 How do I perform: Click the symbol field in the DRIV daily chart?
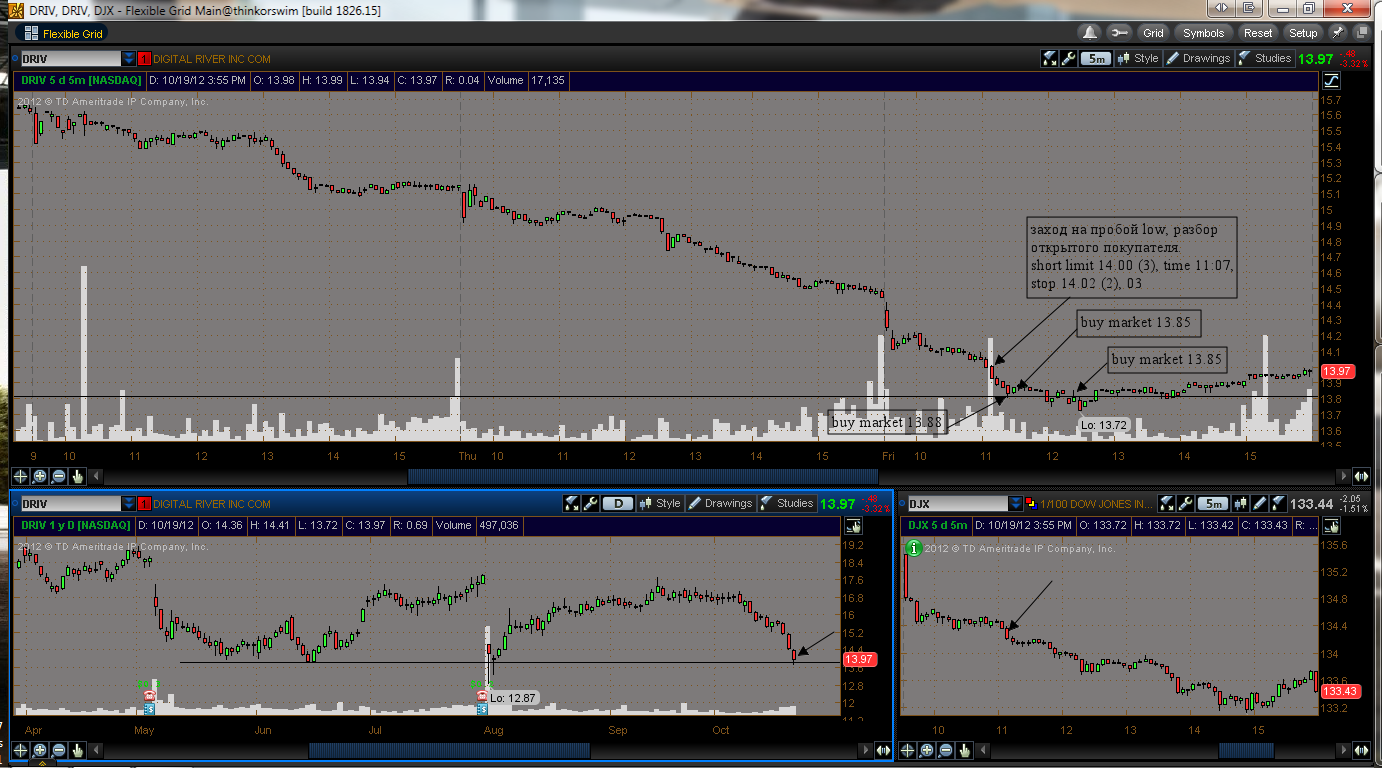pyautogui.click(x=70, y=503)
